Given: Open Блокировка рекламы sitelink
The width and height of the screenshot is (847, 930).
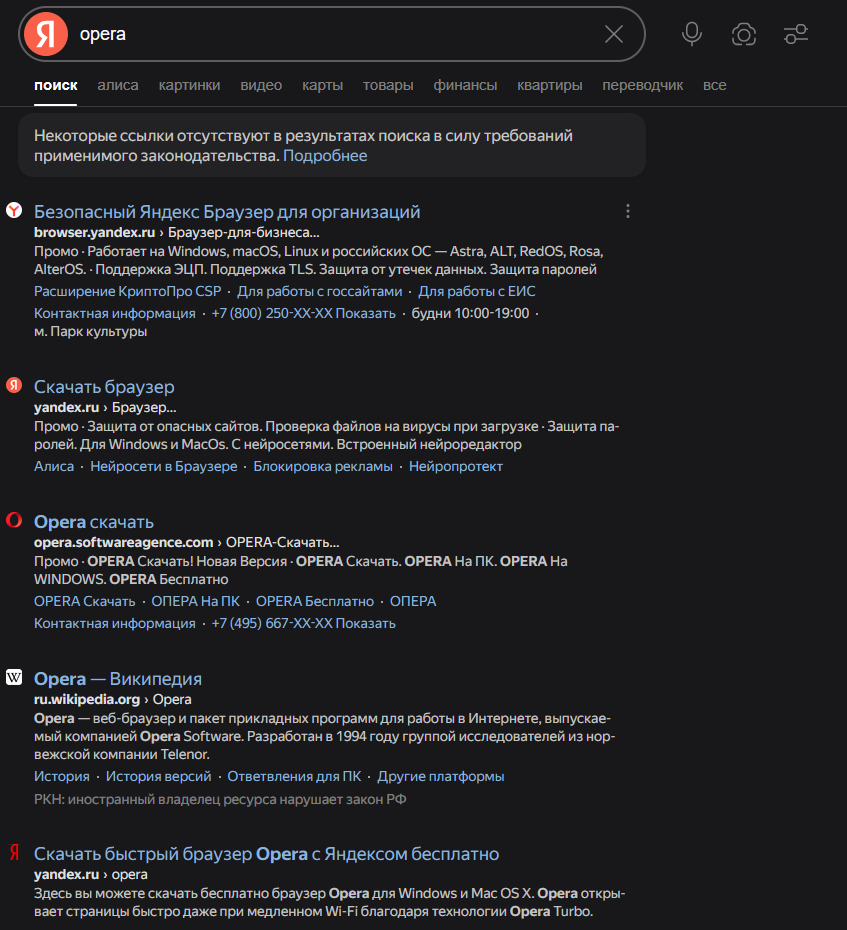Looking at the screenshot, I should (323, 467).
